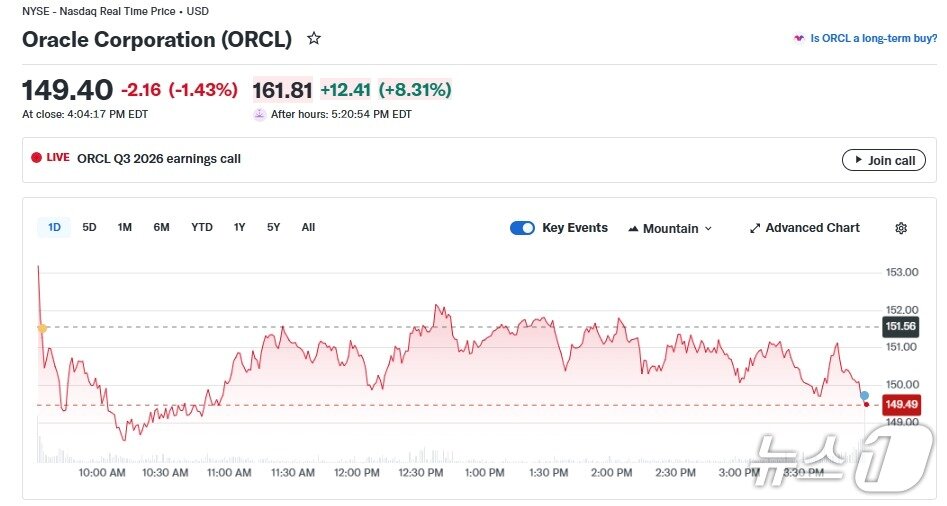
Task: Switch to the 5D time range
Action: [89, 227]
